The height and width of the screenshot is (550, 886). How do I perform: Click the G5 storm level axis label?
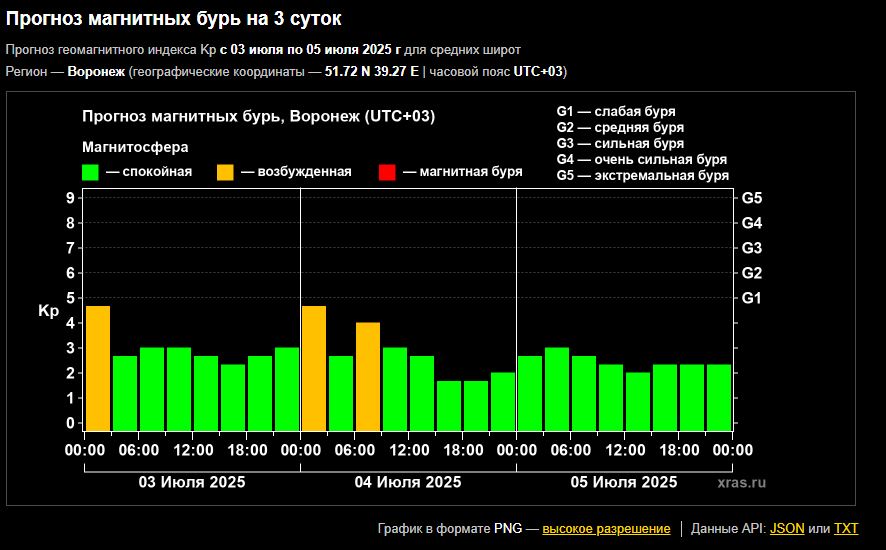(752, 198)
